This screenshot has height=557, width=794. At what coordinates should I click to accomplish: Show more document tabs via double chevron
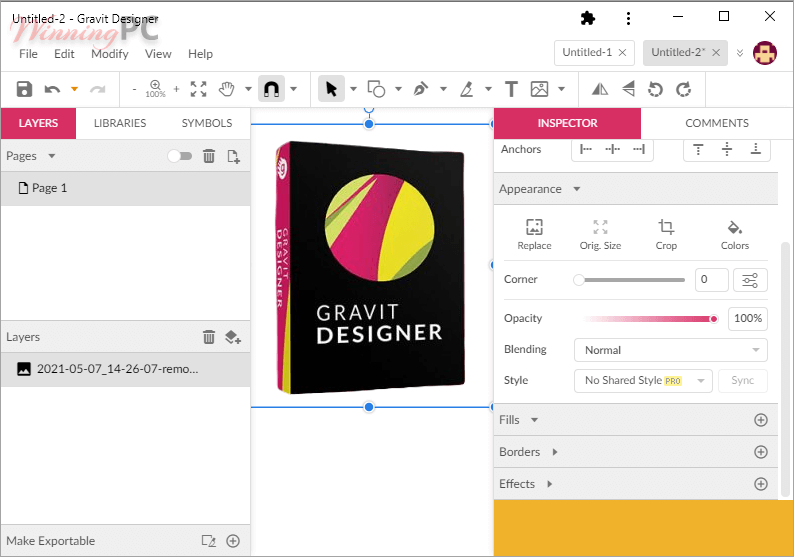coord(740,53)
